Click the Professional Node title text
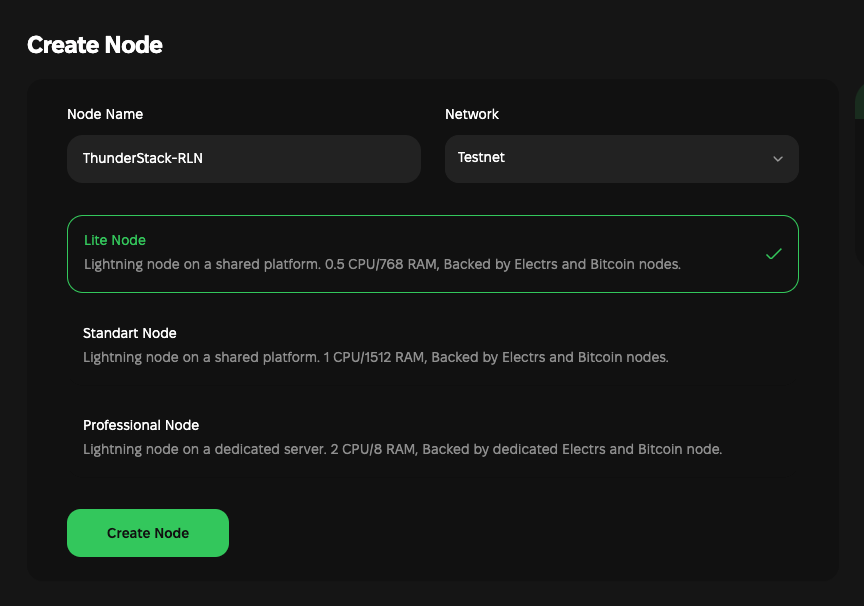This screenshot has height=606, width=864. (x=141, y=425)
